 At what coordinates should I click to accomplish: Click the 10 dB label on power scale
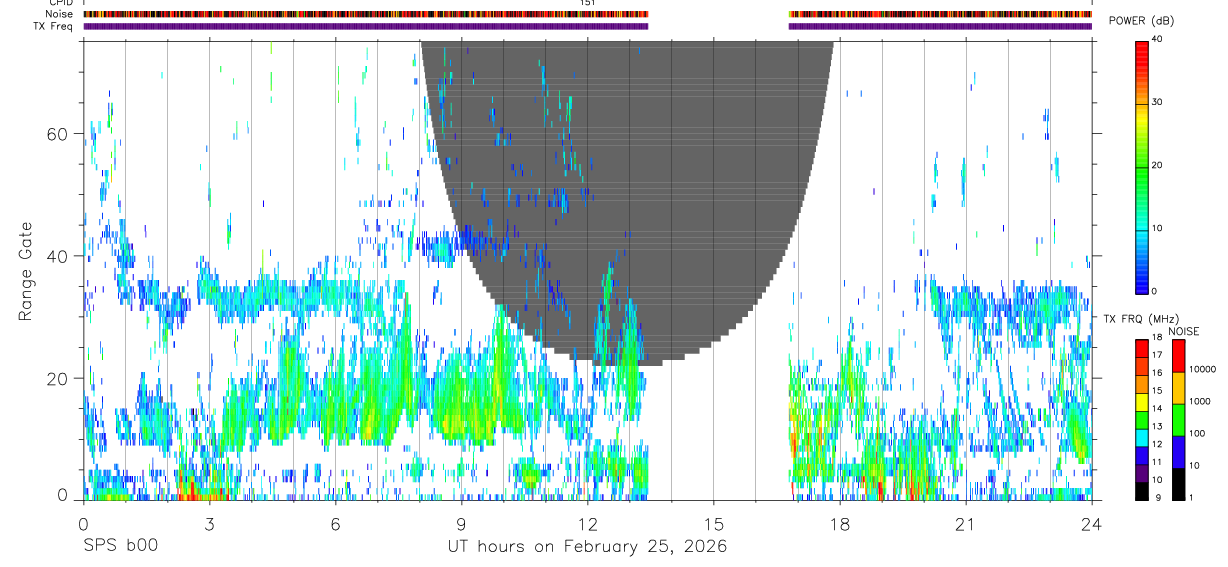(1157, 228)
